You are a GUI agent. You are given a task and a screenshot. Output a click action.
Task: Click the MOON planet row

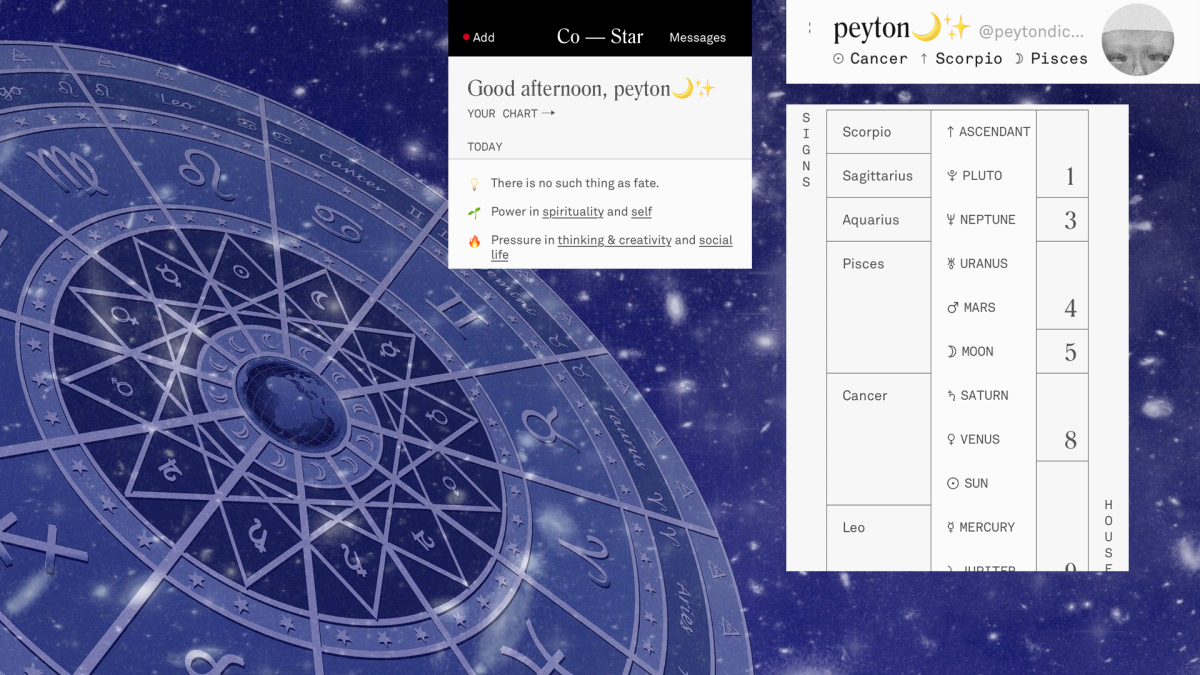coord(969,352)
